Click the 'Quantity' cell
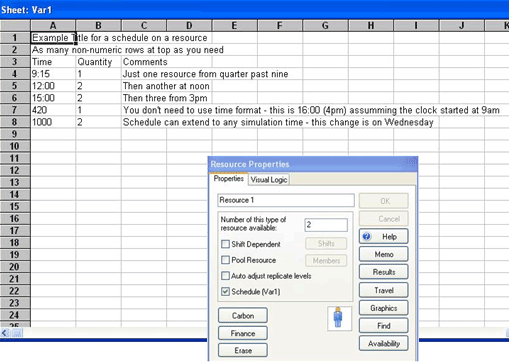This screenshot has height=362, width=510. click(x=99, y=62)
